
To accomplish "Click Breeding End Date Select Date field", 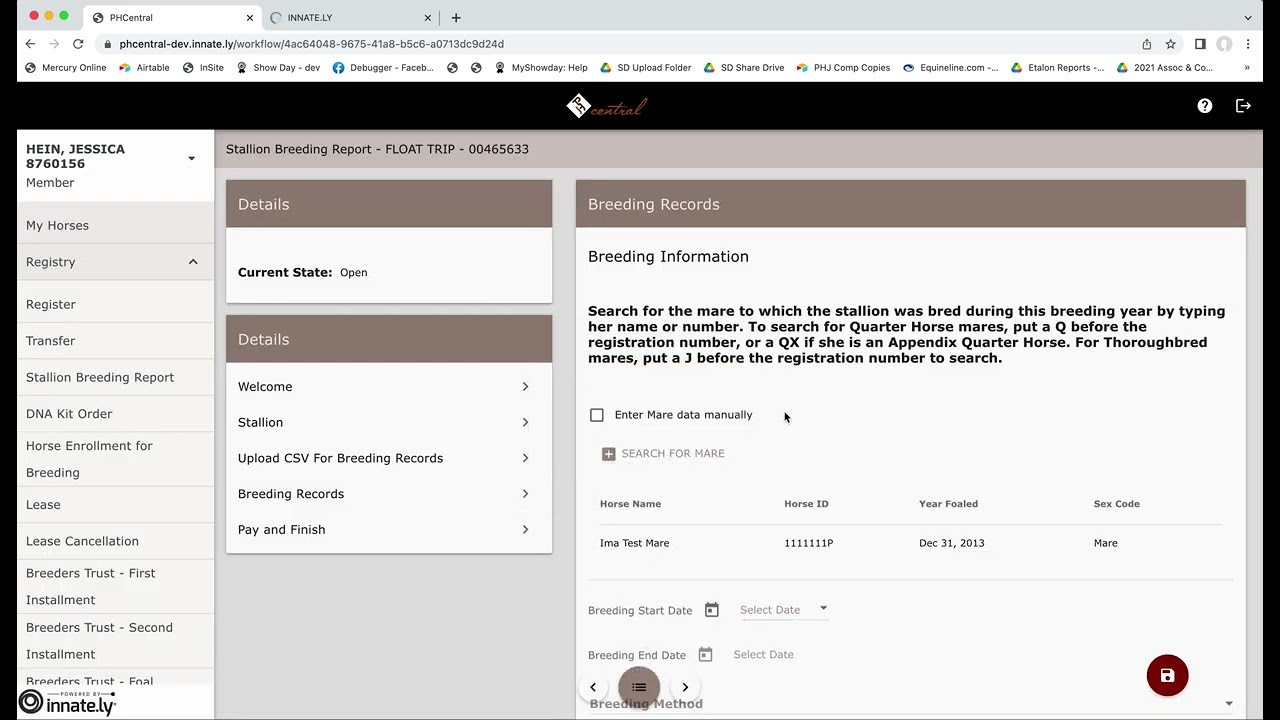I will pyautogui.click(x=763, y=654).
